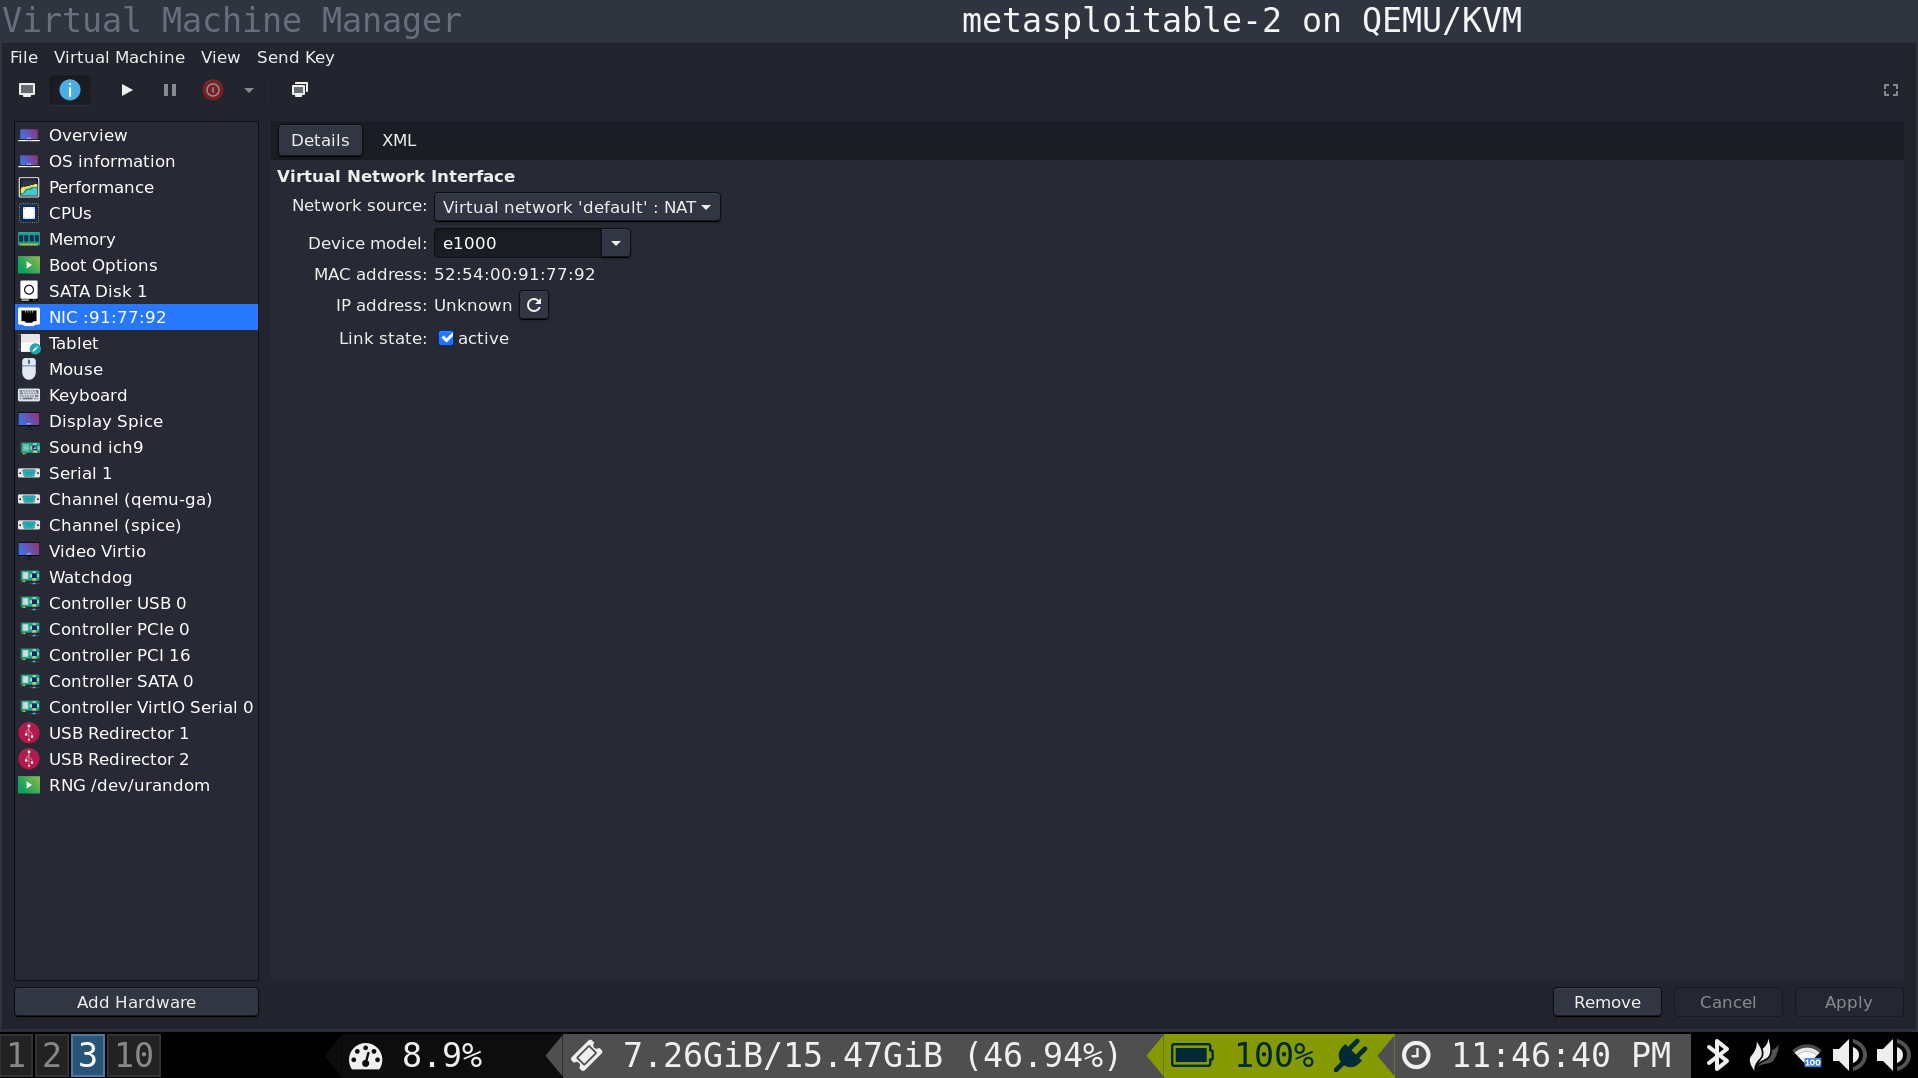Select Boot Options in the sidebar
1918x1078 pixels.
pos(136,265)
